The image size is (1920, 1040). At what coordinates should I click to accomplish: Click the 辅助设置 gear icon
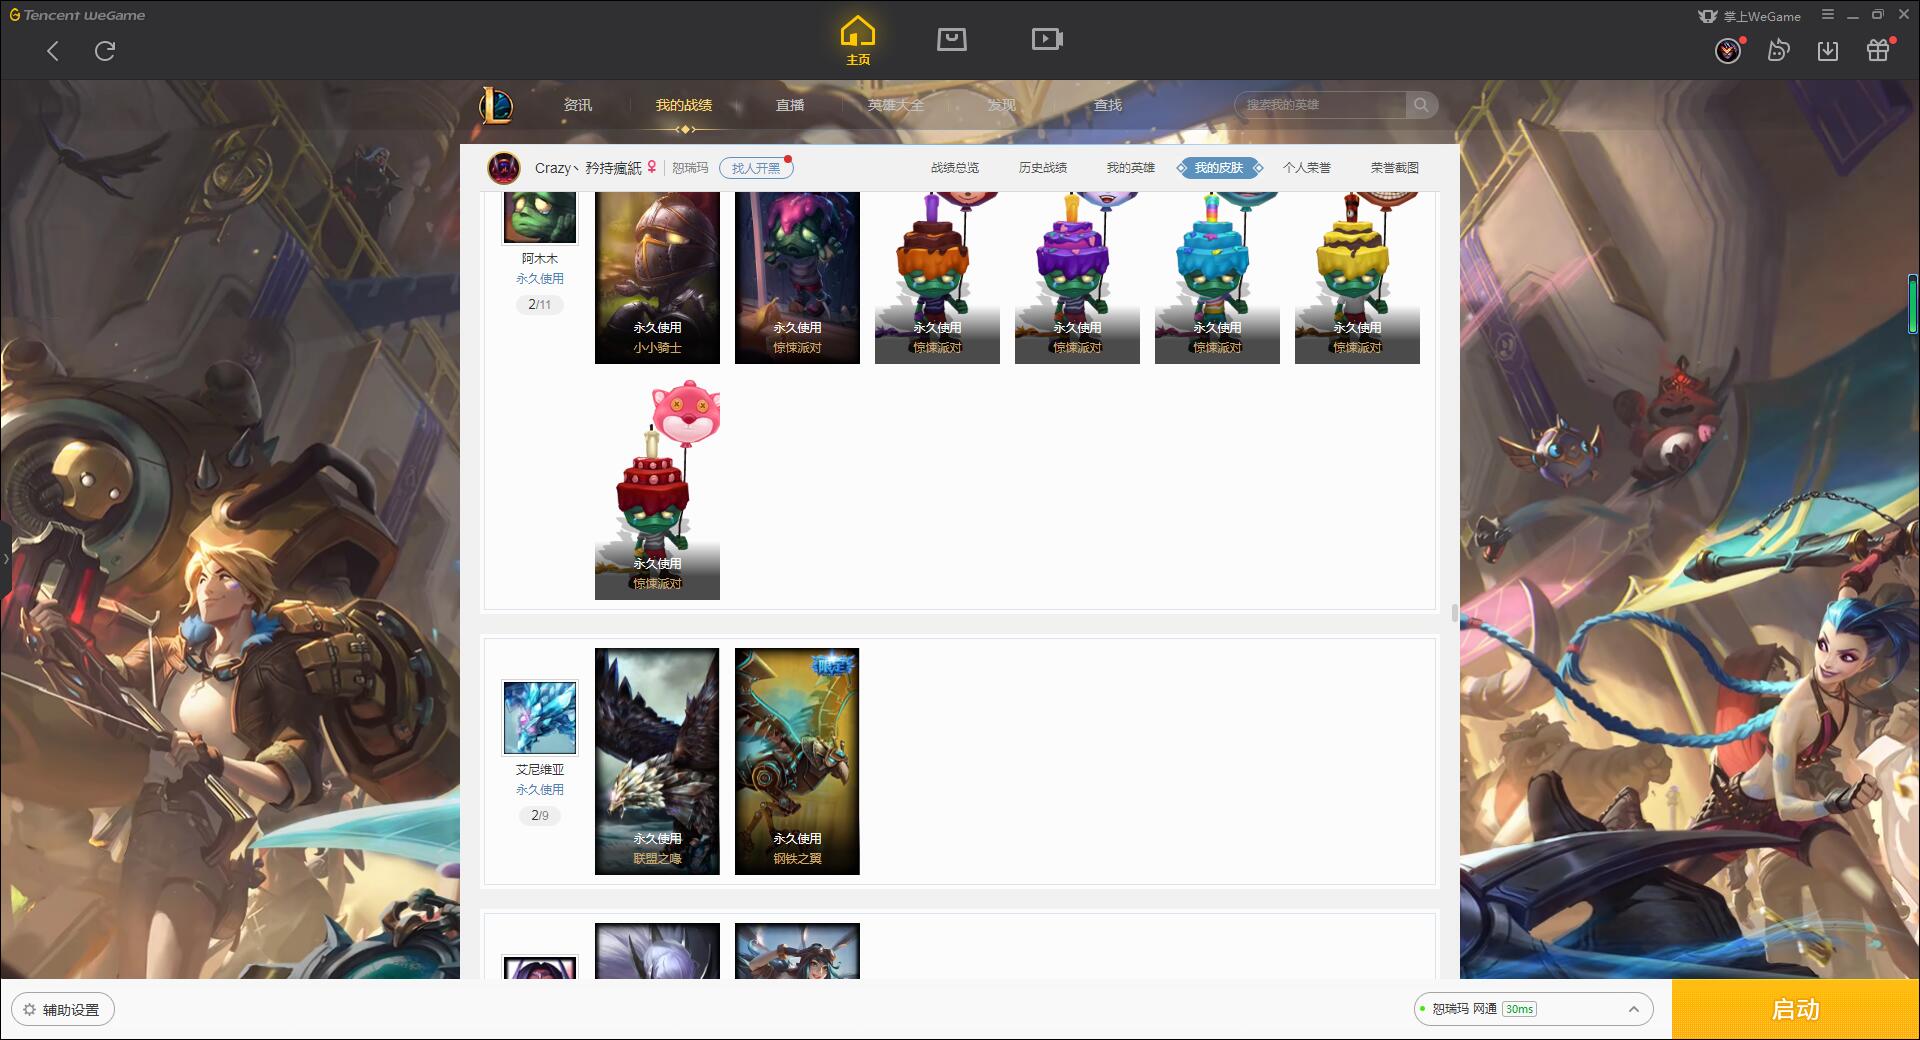29,1010
